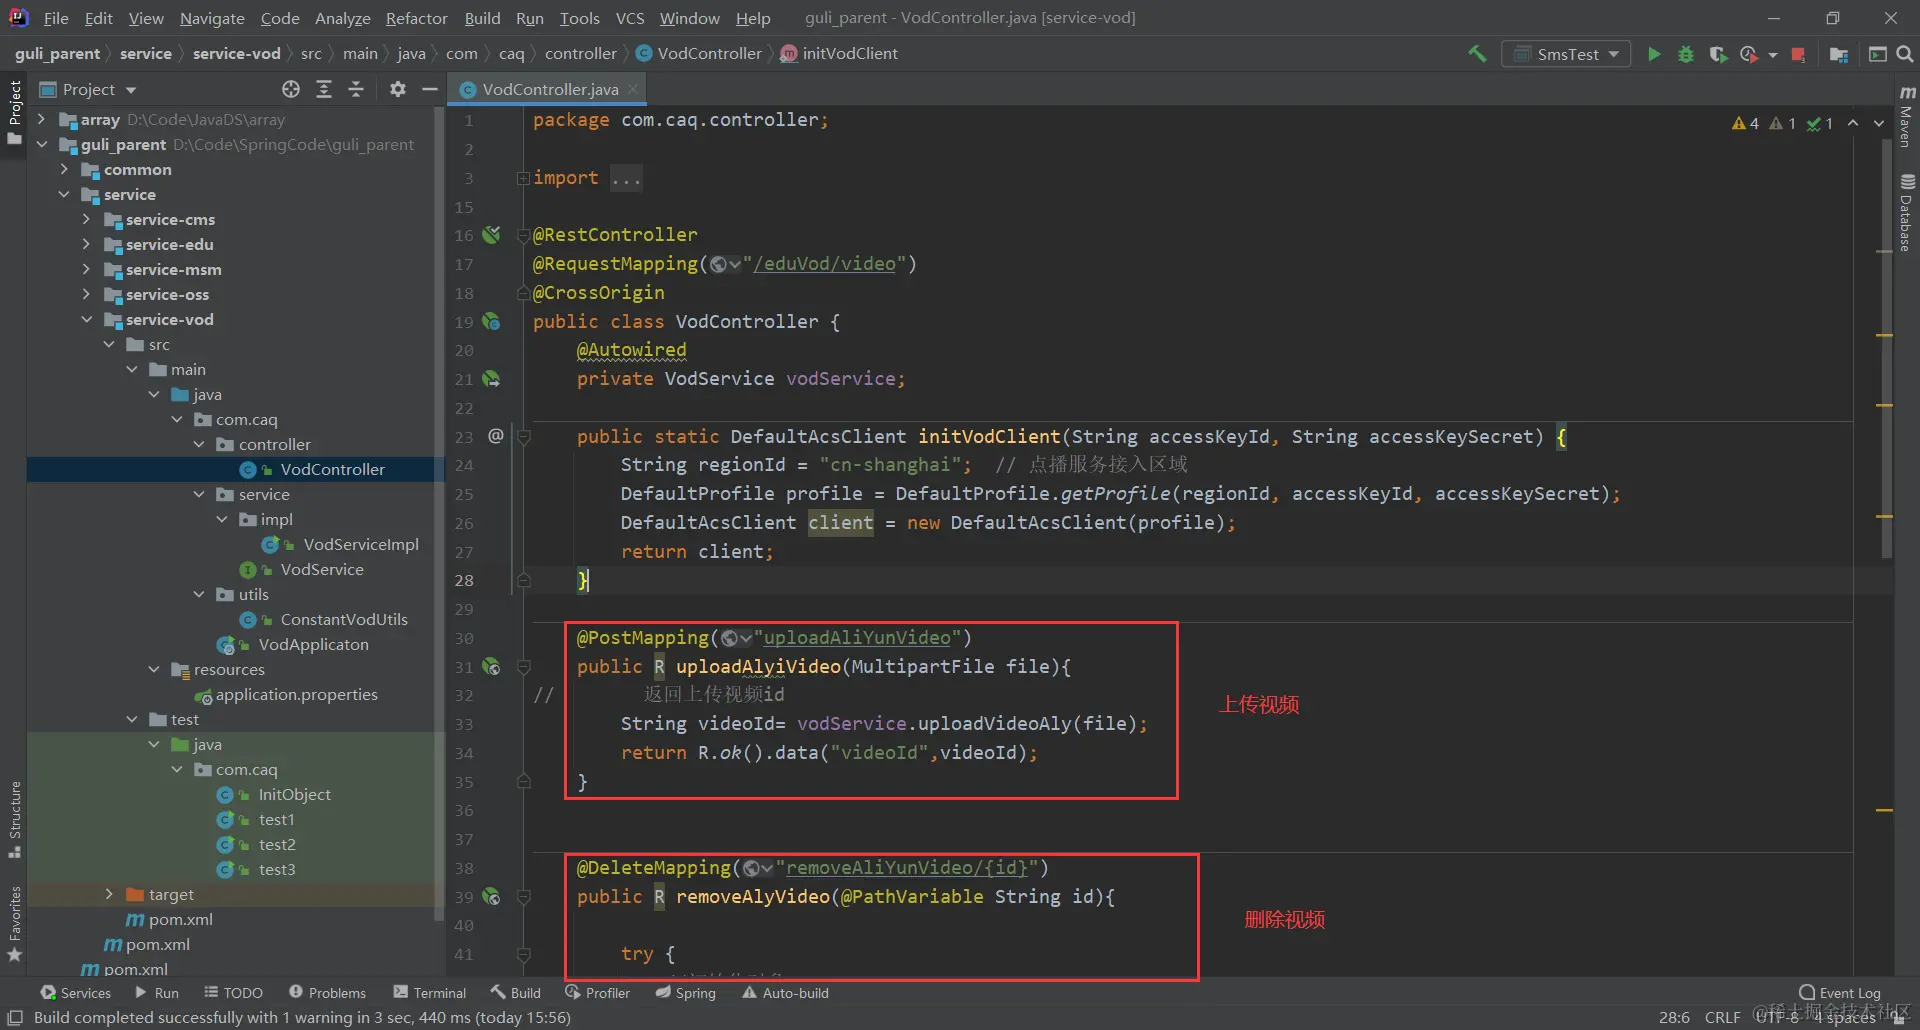1920x1030 pixels.
Task: Open globe URL actions for /eduVod/video
Action: (725, 264)
